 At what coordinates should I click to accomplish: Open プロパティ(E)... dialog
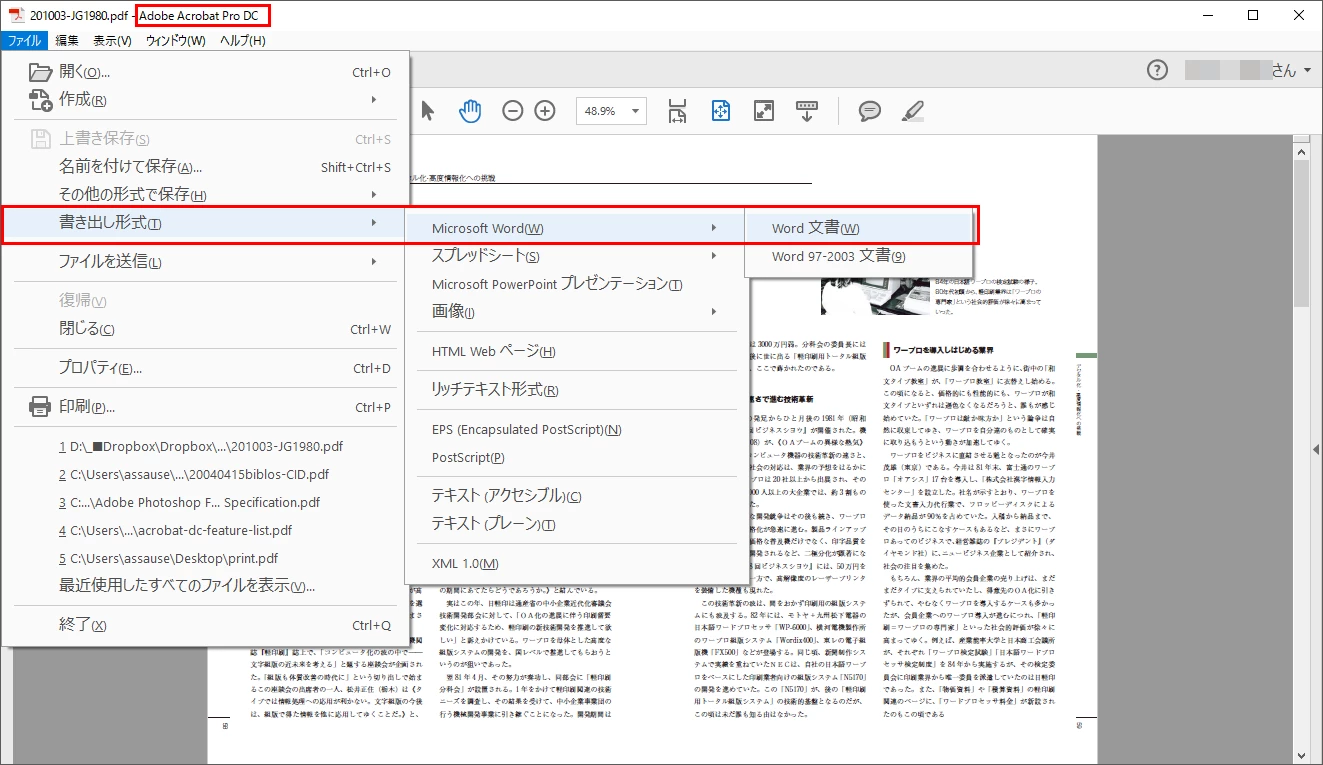point(205,368)
